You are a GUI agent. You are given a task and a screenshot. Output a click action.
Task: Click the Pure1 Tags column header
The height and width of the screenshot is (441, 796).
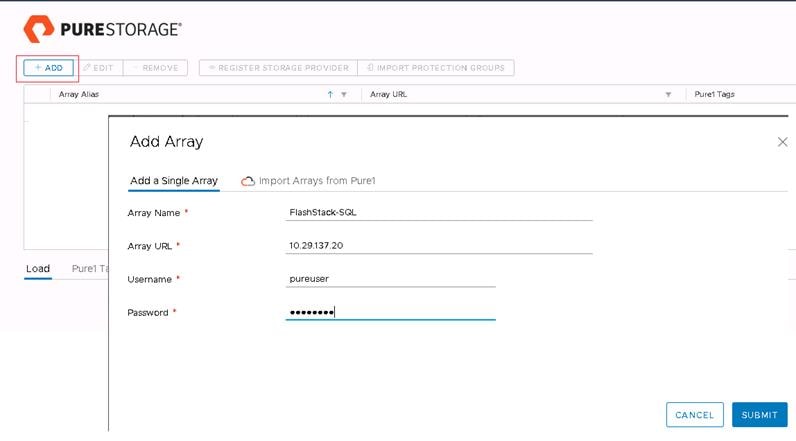[x=716, y=95]
